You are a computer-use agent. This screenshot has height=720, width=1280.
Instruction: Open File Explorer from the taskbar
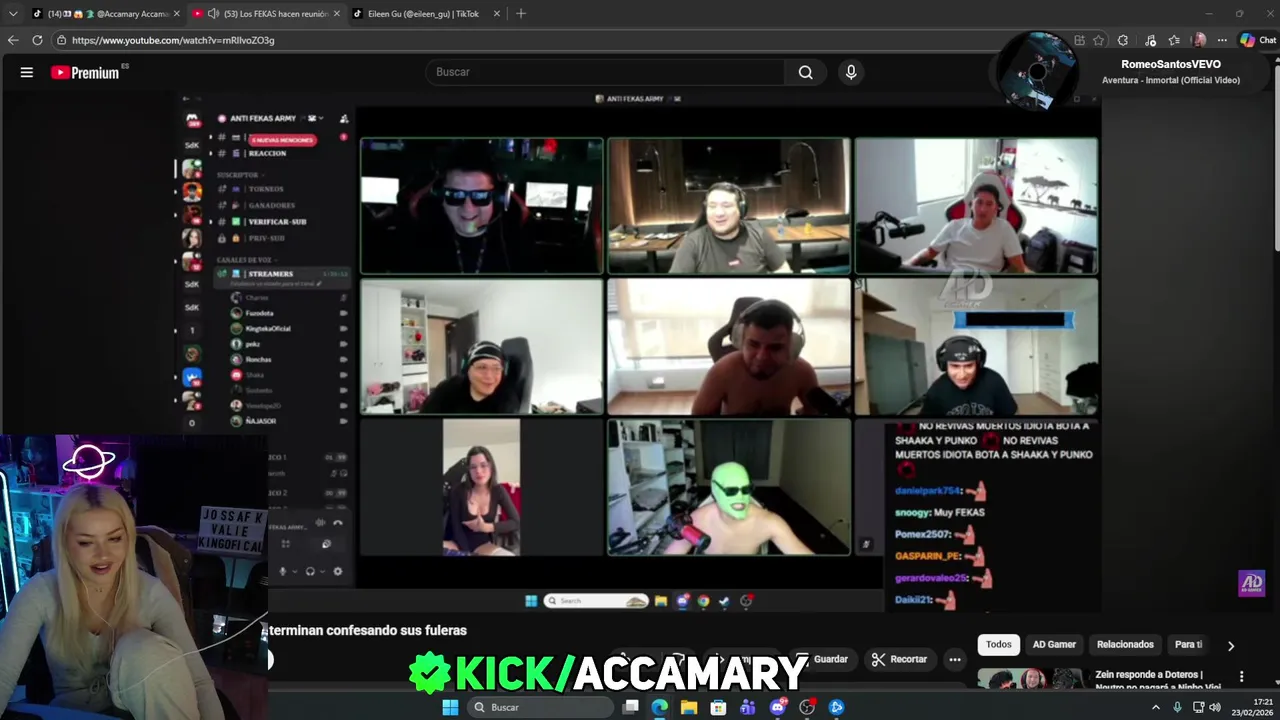(689, 707)
